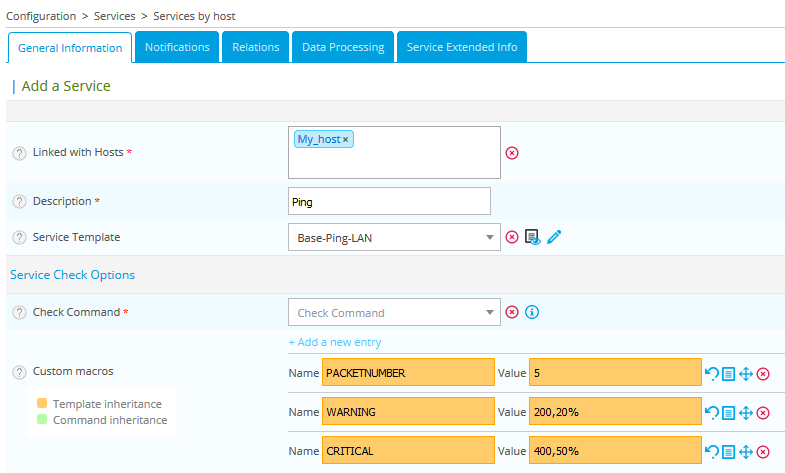
Task: Show help for Description field
Action: (19, 201)
